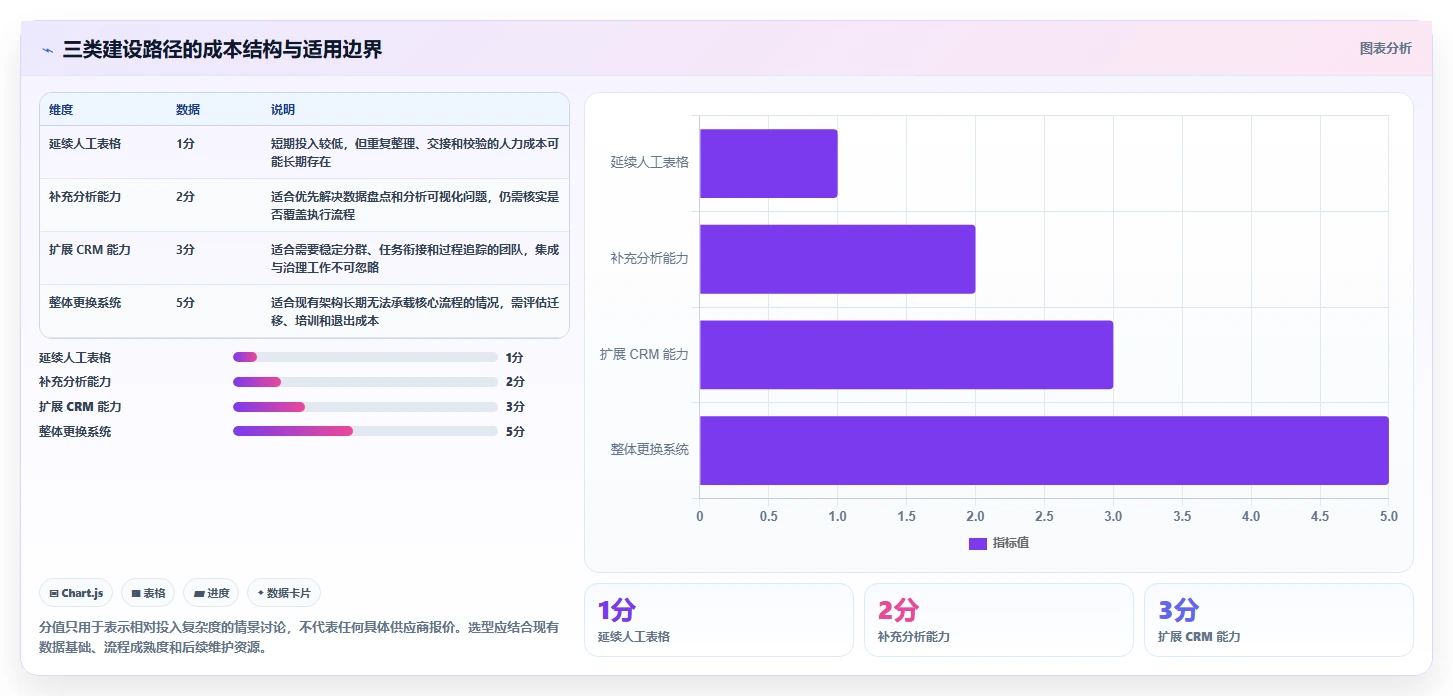
Task: Click the 整体更换系统 y-axis label in chart
Action: coord(650,450)
